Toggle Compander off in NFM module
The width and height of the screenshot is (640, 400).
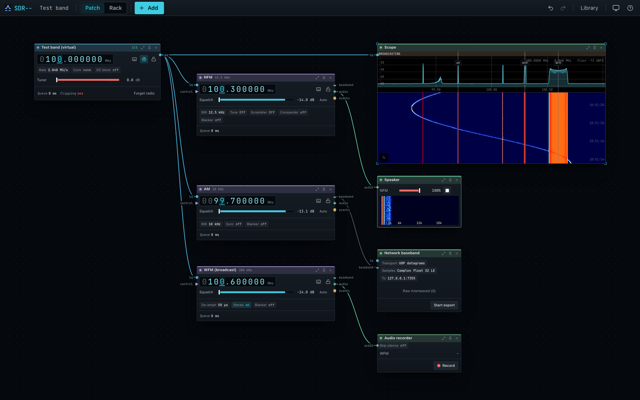(293, 112)
